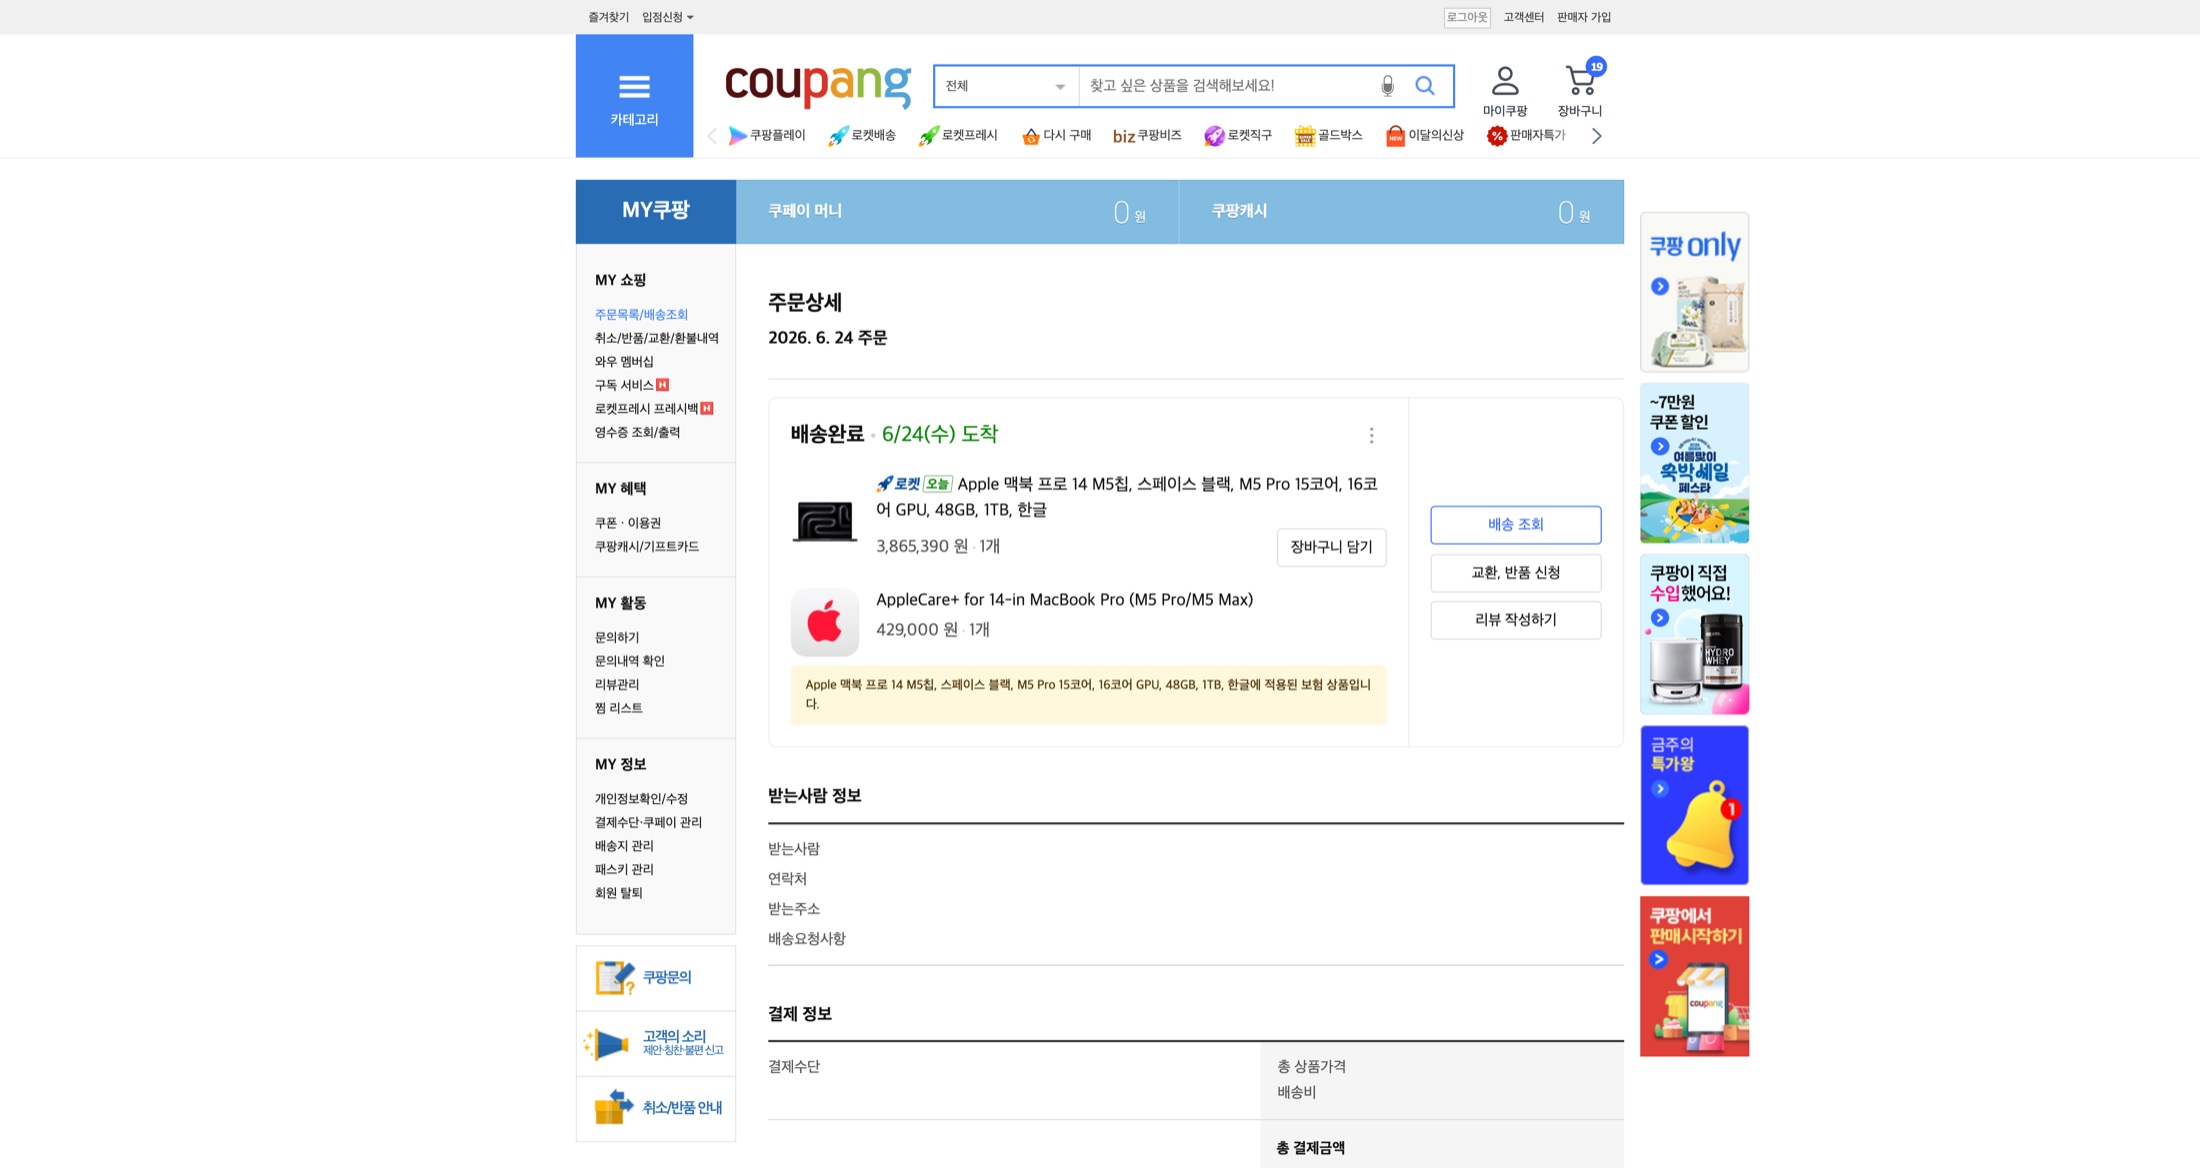
Task: Open 쿠팡플레이 shortcut
Action: click(767, 135)
